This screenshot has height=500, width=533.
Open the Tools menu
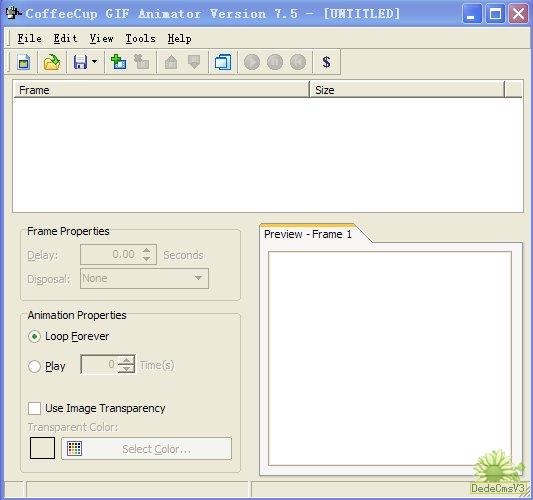coord(140,38)
